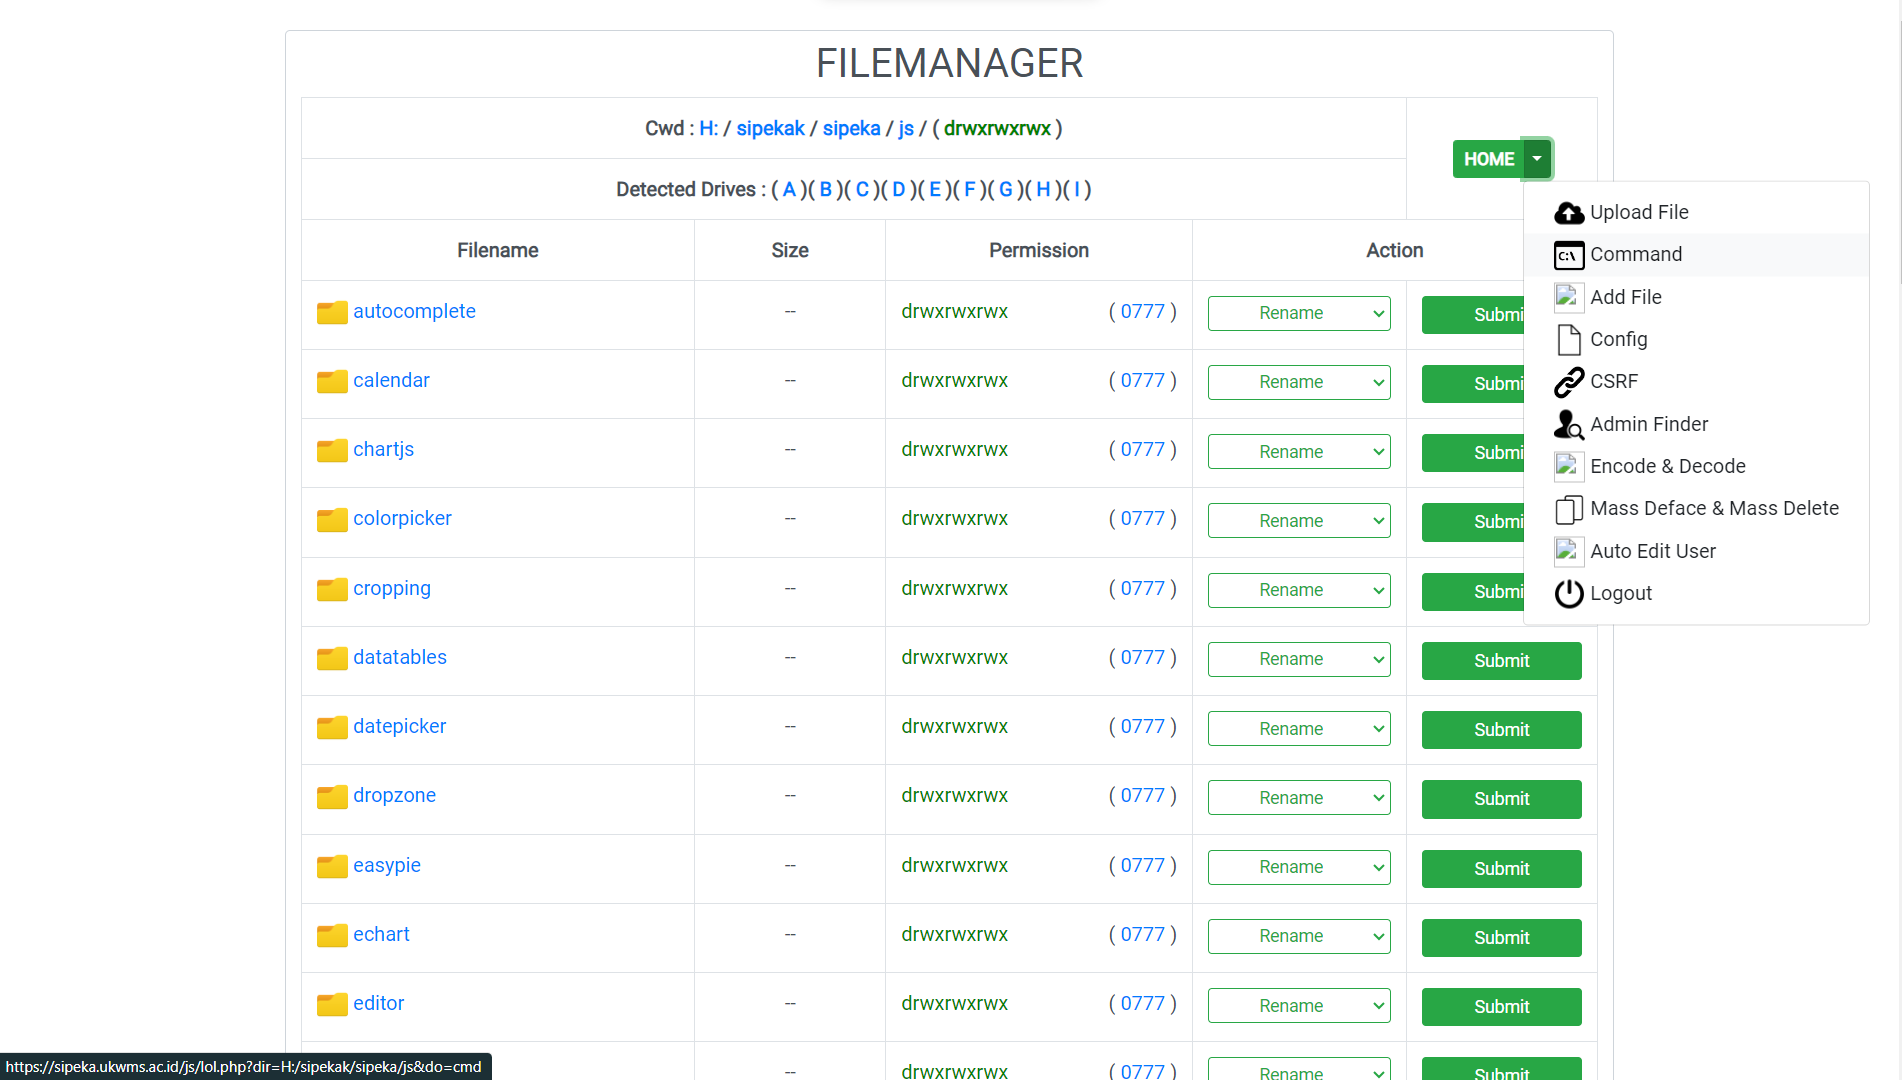The image size is (1902, 1080).
Task: Open the sipekak path link
Action: (770, 128)
